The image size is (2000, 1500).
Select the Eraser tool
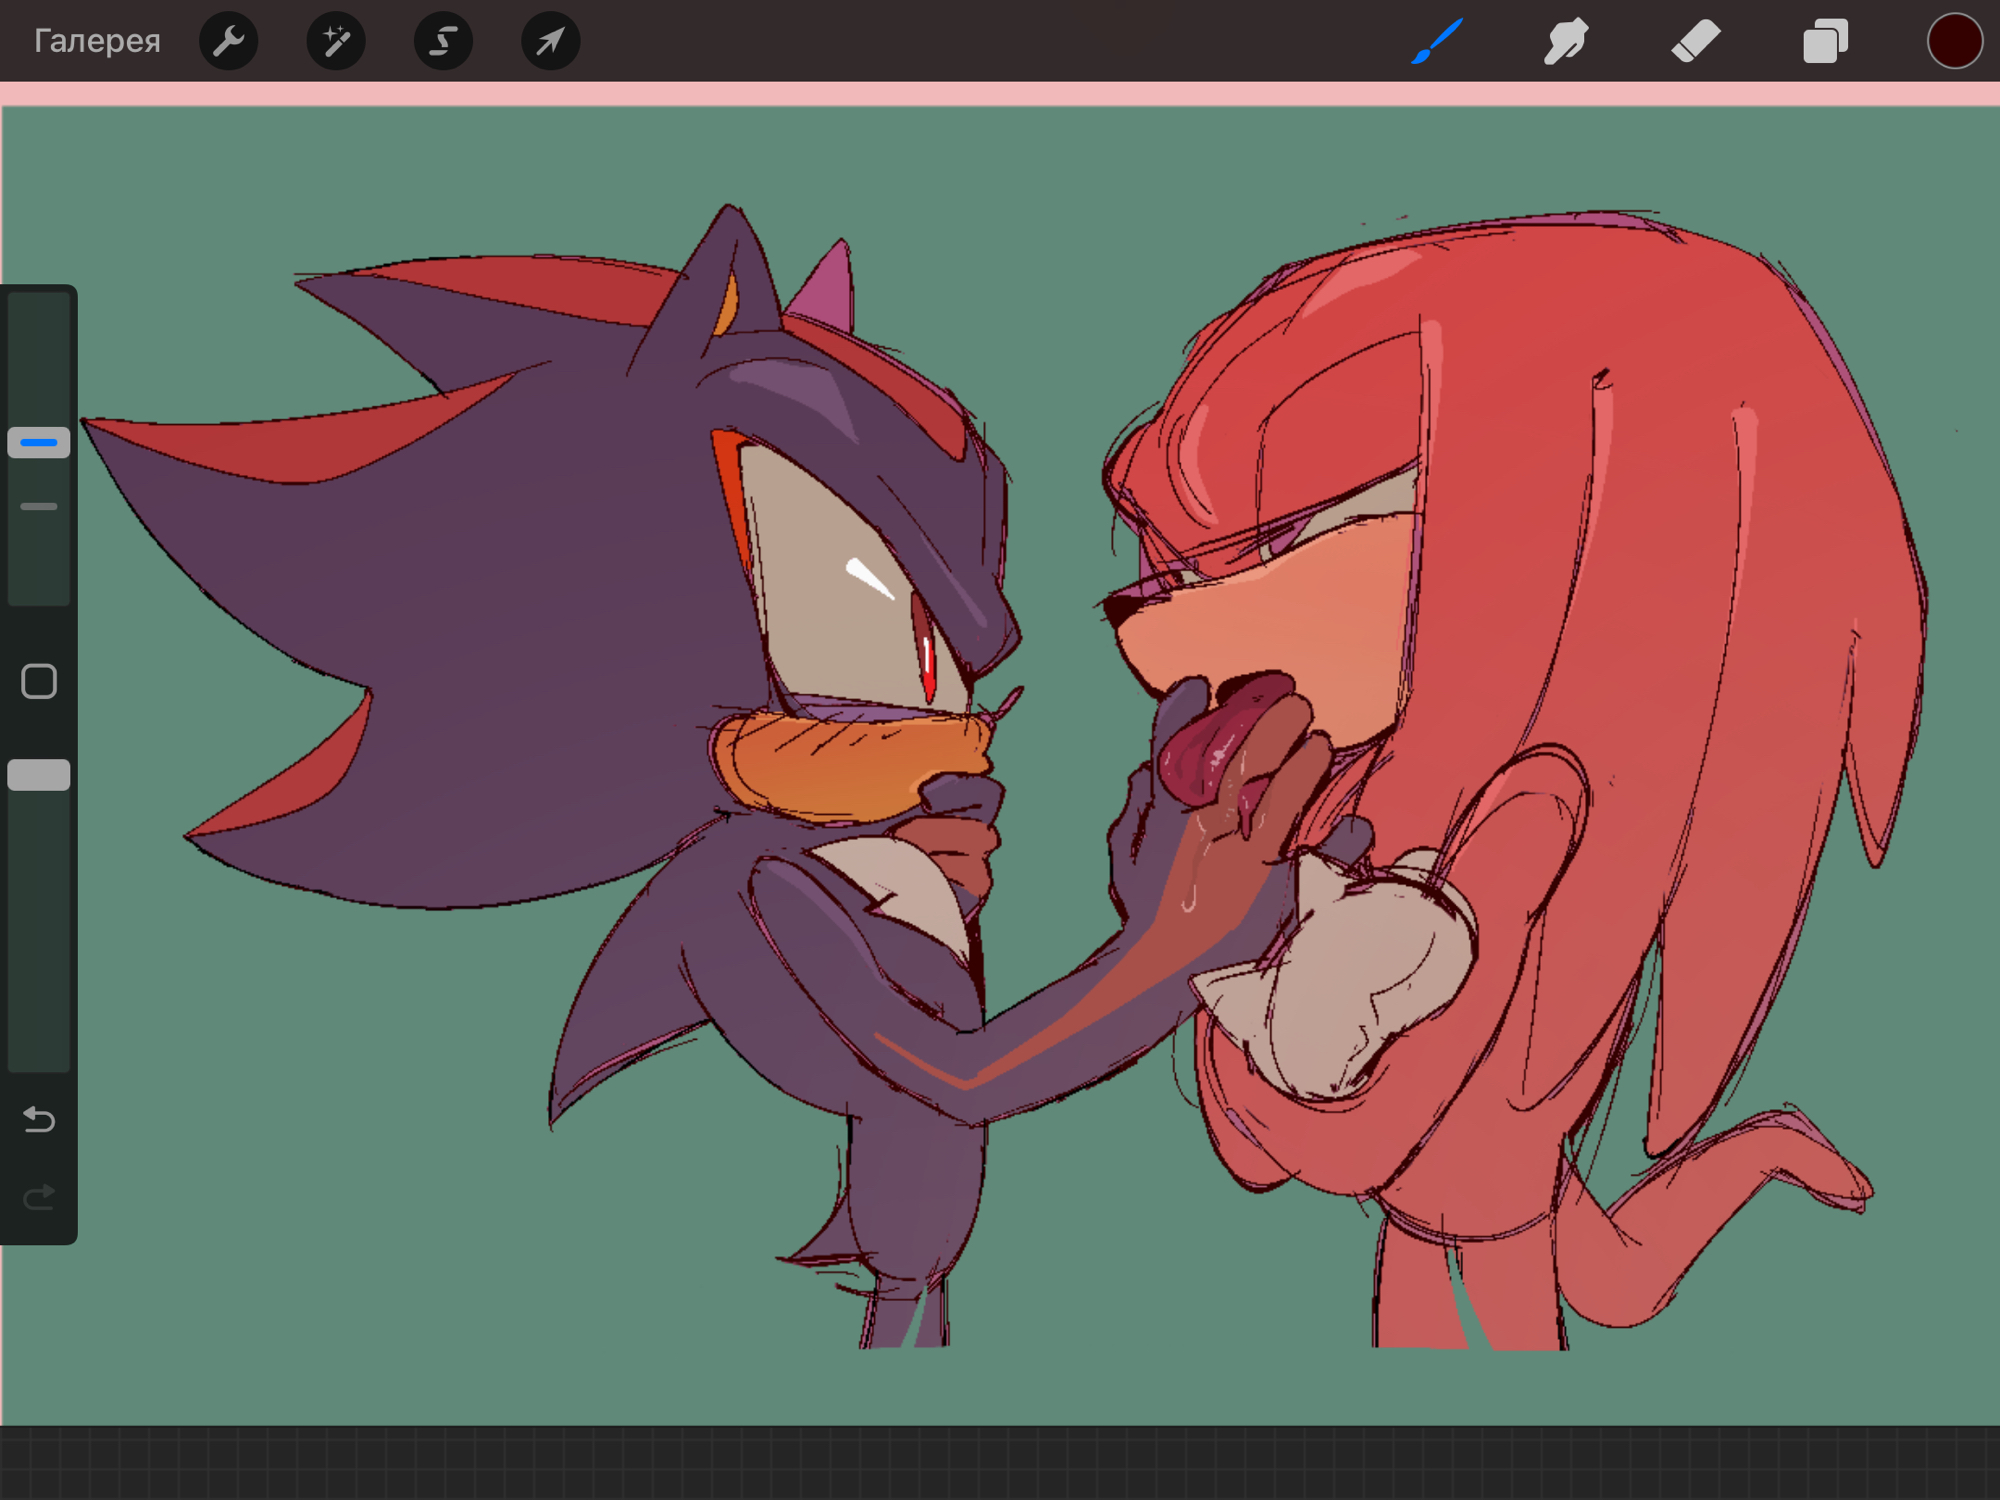click(x=1695, y=41)
